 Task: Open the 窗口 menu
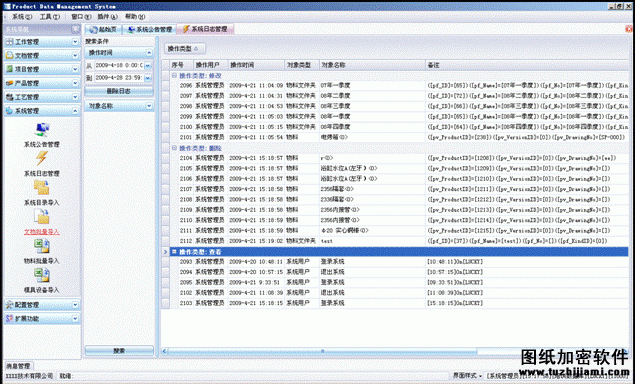[81, 17]
